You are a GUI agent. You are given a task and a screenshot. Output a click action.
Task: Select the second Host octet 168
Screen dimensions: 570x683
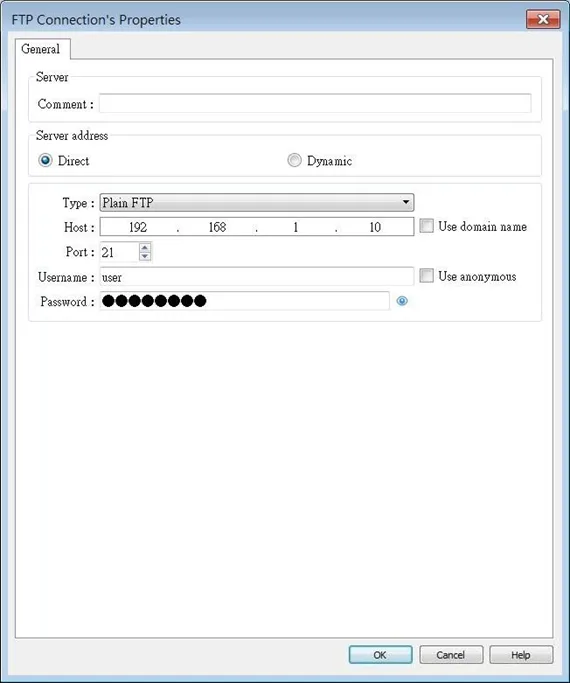tap(217, 227)
